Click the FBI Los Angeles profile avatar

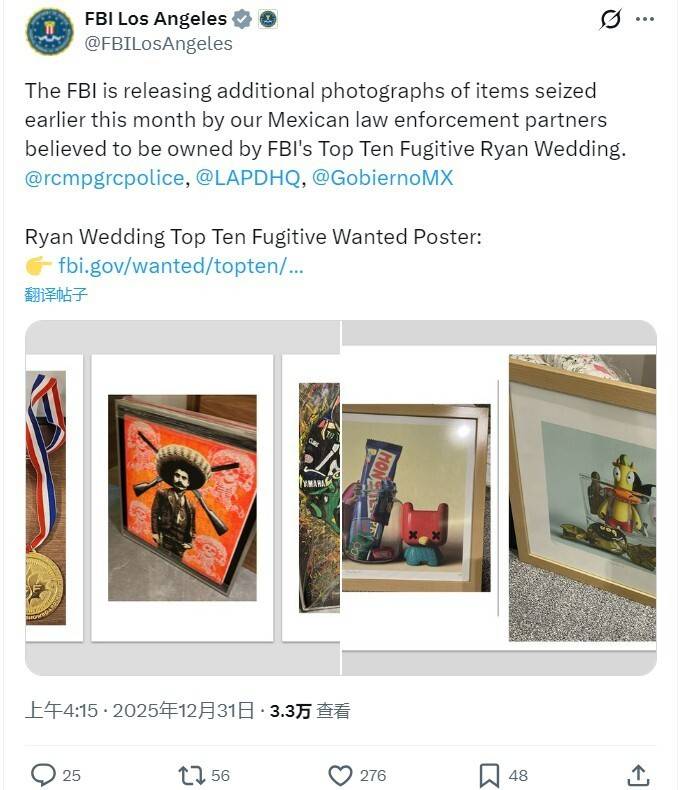coord(49,31)
